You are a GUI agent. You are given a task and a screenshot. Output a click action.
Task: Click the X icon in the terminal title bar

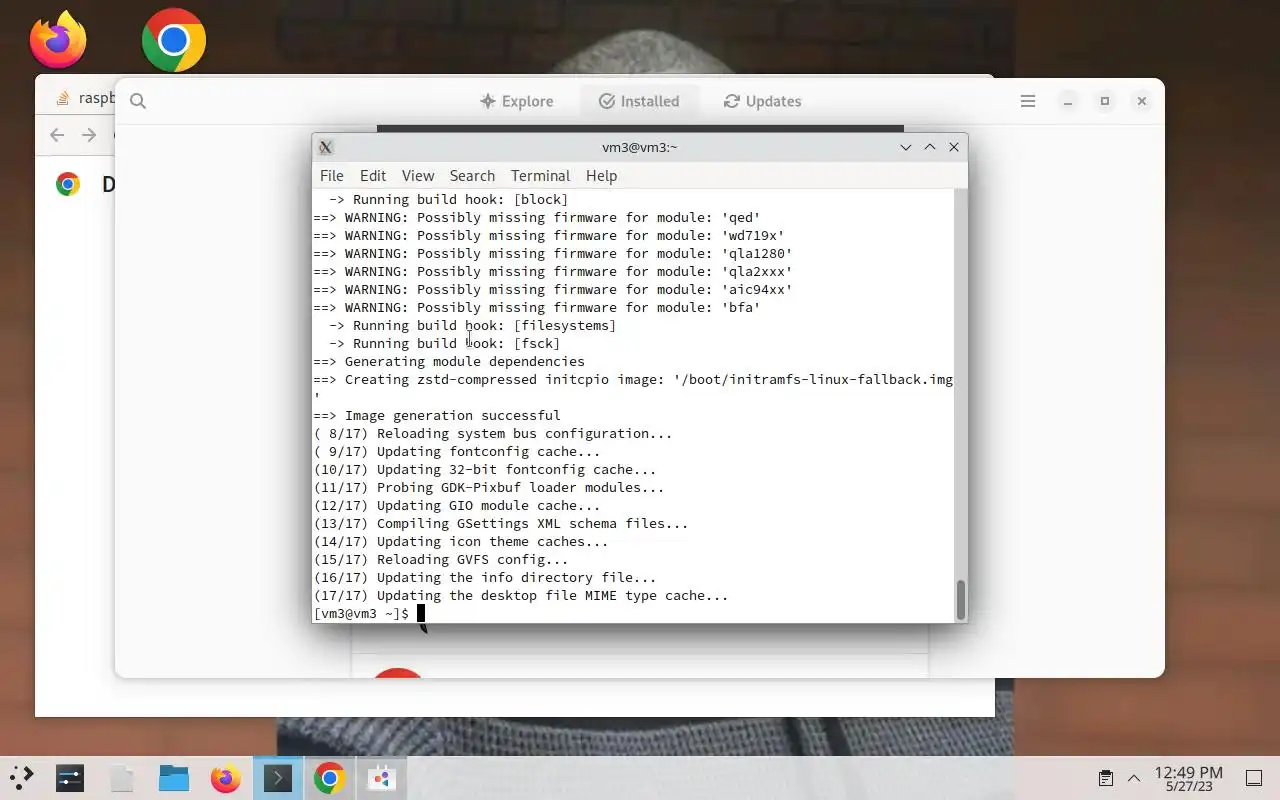click(325, 147)
